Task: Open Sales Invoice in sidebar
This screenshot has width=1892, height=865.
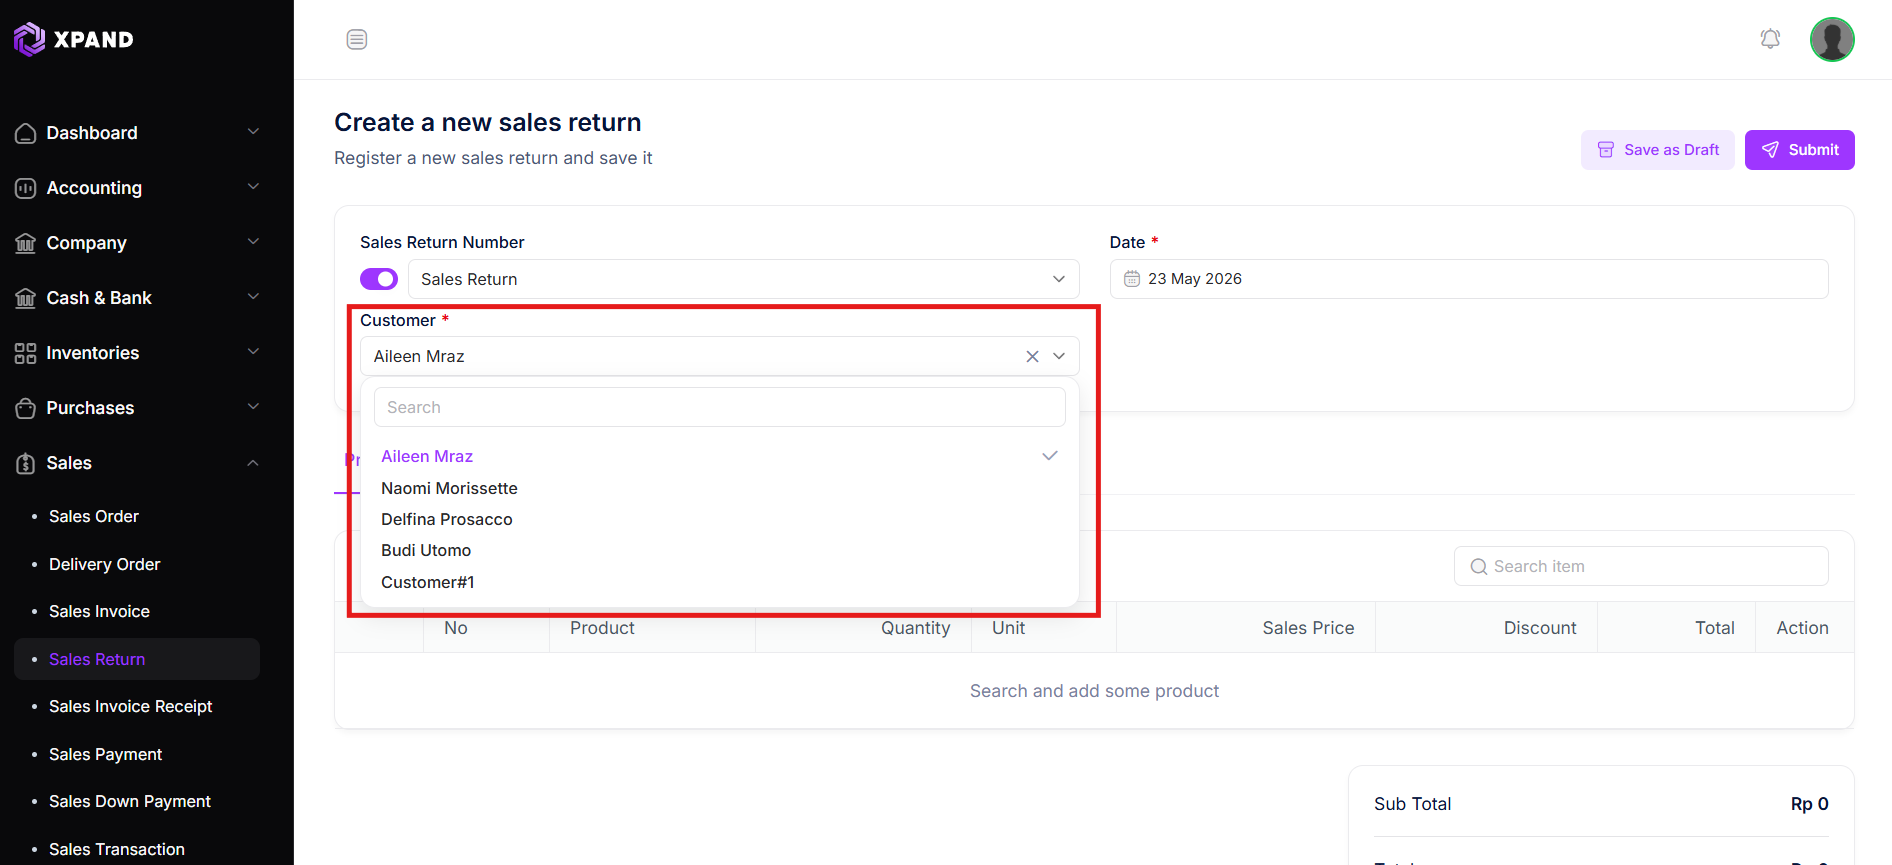Action: (x=99, y=611)
